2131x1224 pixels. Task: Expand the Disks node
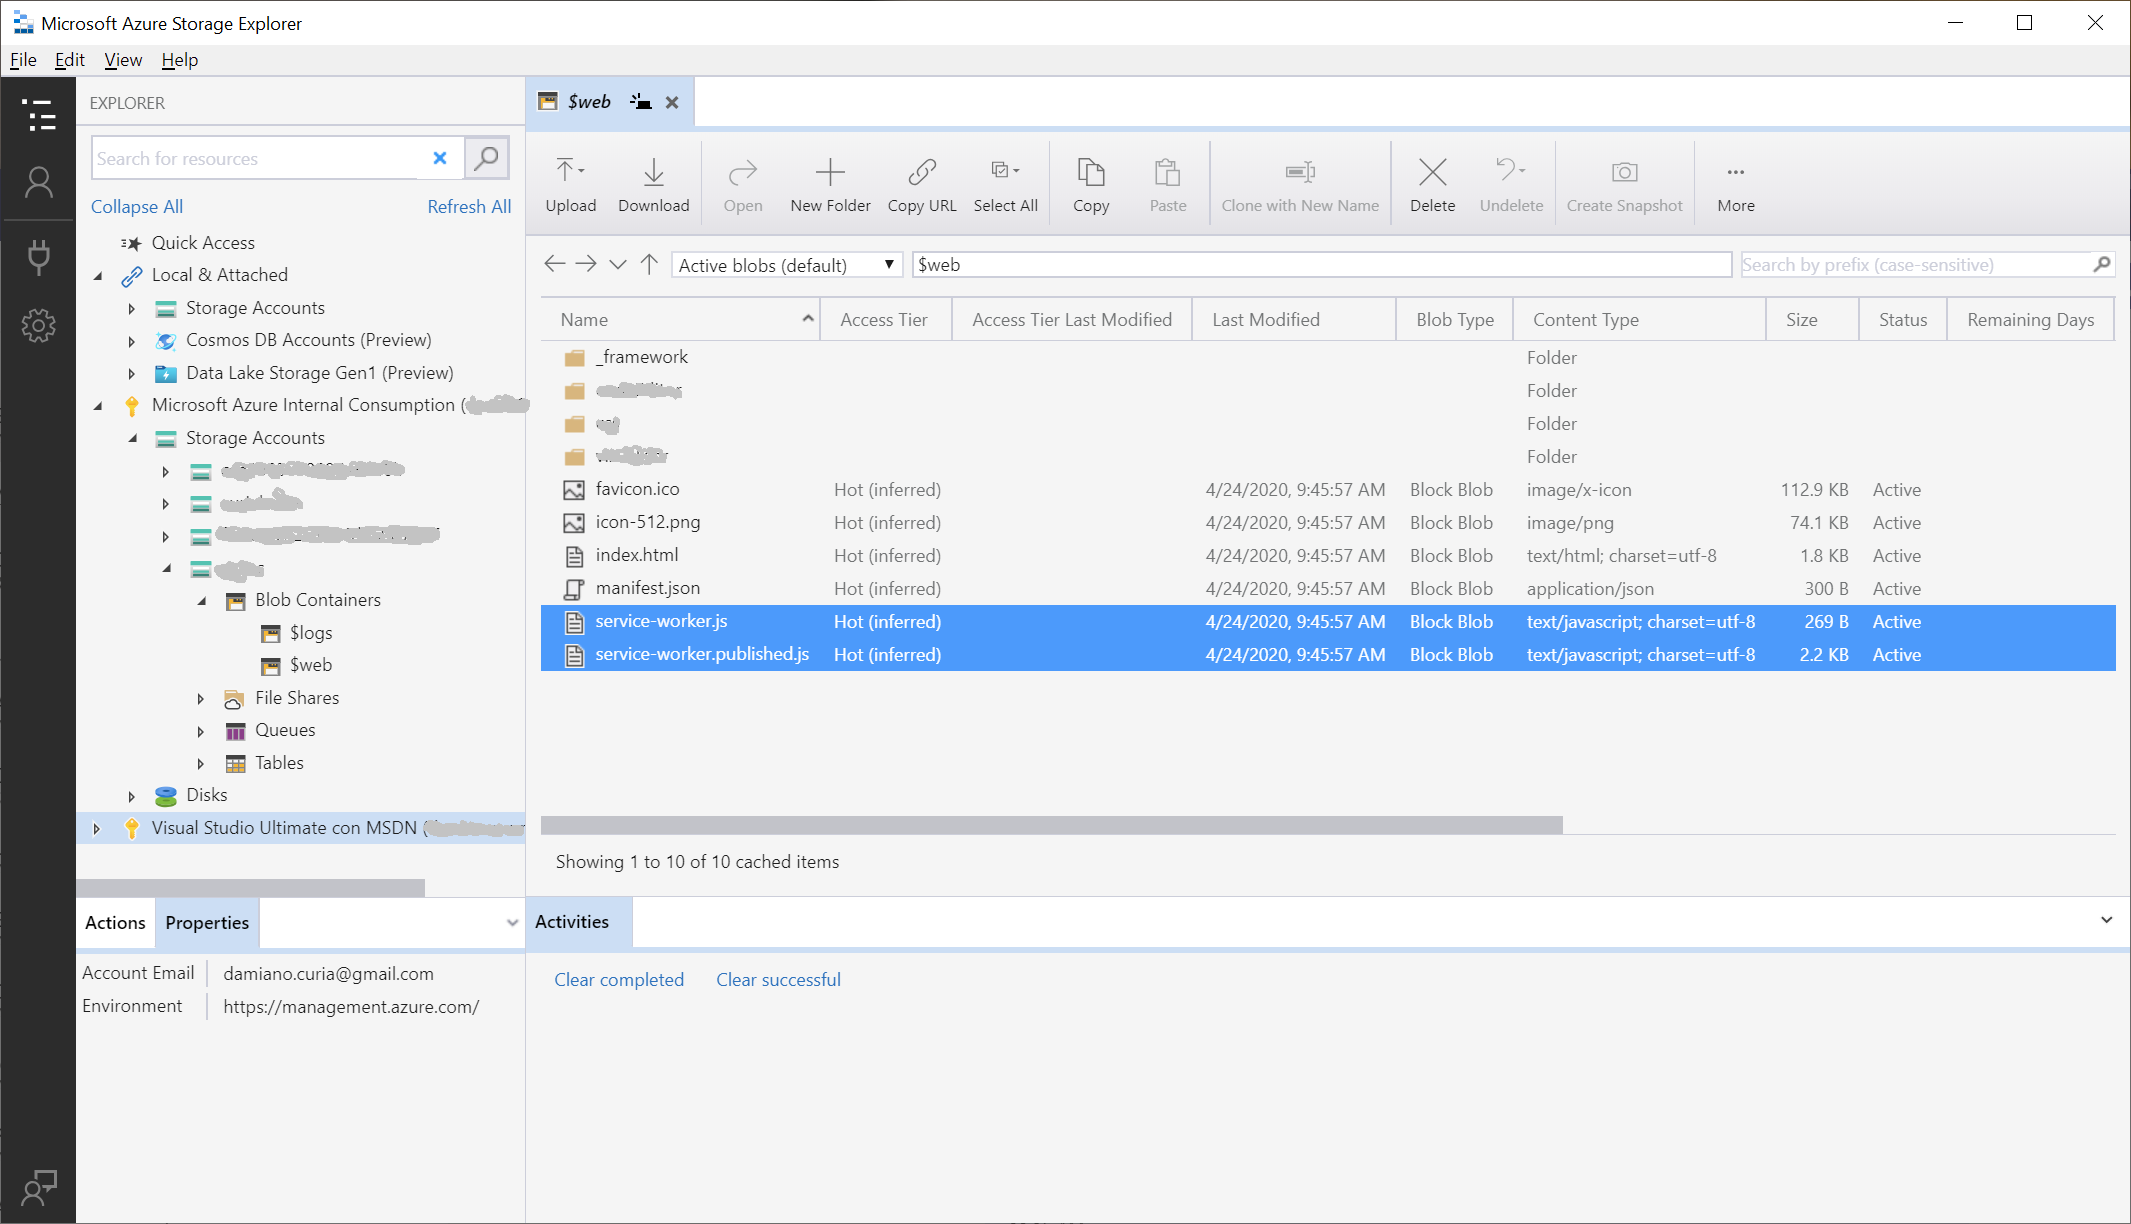pos(131,796)
